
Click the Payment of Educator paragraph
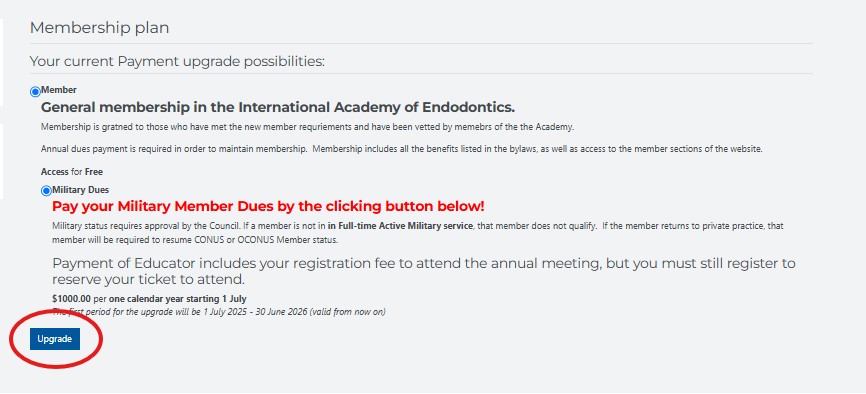pos(424,271)
